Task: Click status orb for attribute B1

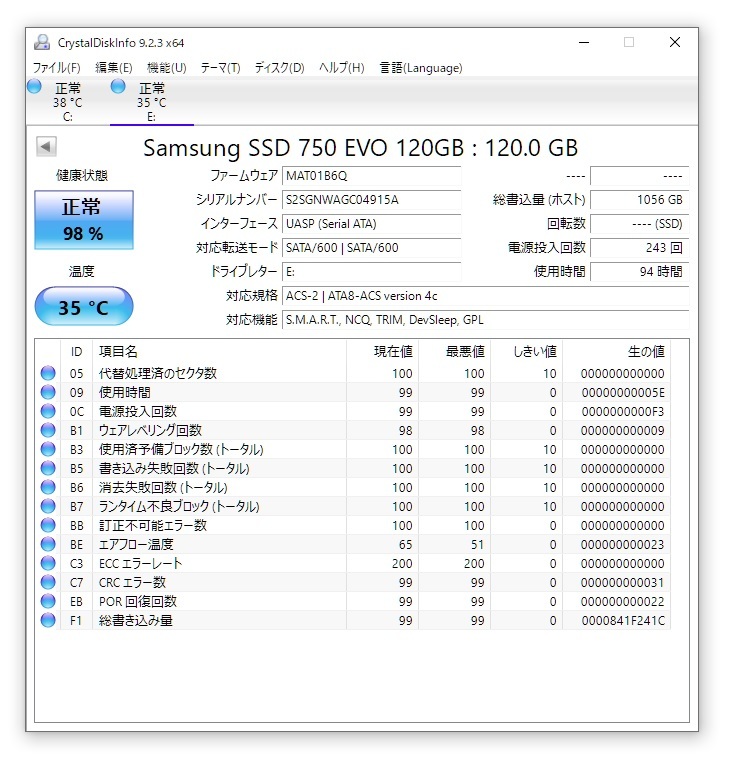Action: click(48, 430)
